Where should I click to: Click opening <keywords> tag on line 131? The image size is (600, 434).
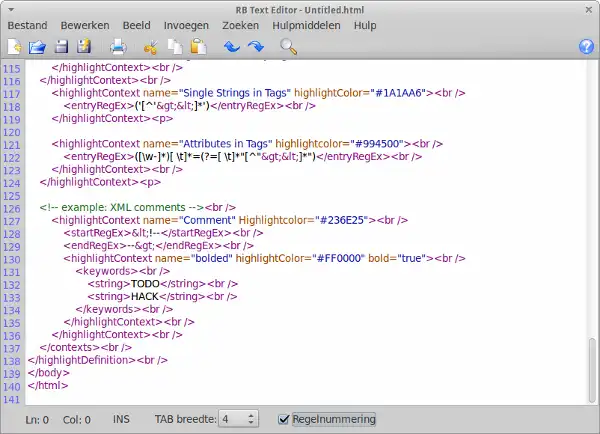(x=106, y=271)
